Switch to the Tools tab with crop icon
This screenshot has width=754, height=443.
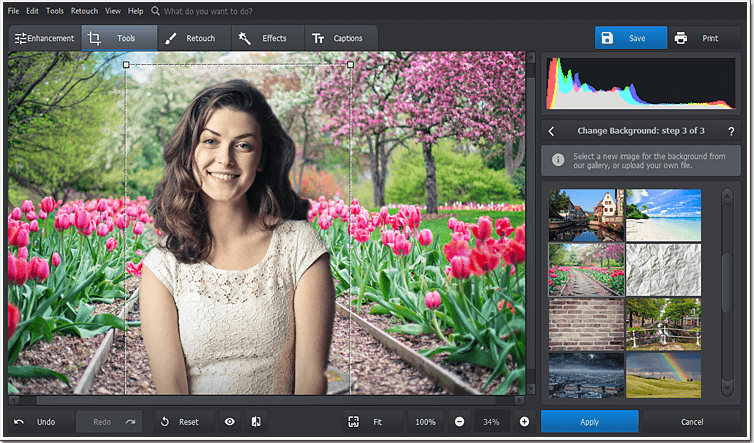pyautogui.click(x=119, y=38)
